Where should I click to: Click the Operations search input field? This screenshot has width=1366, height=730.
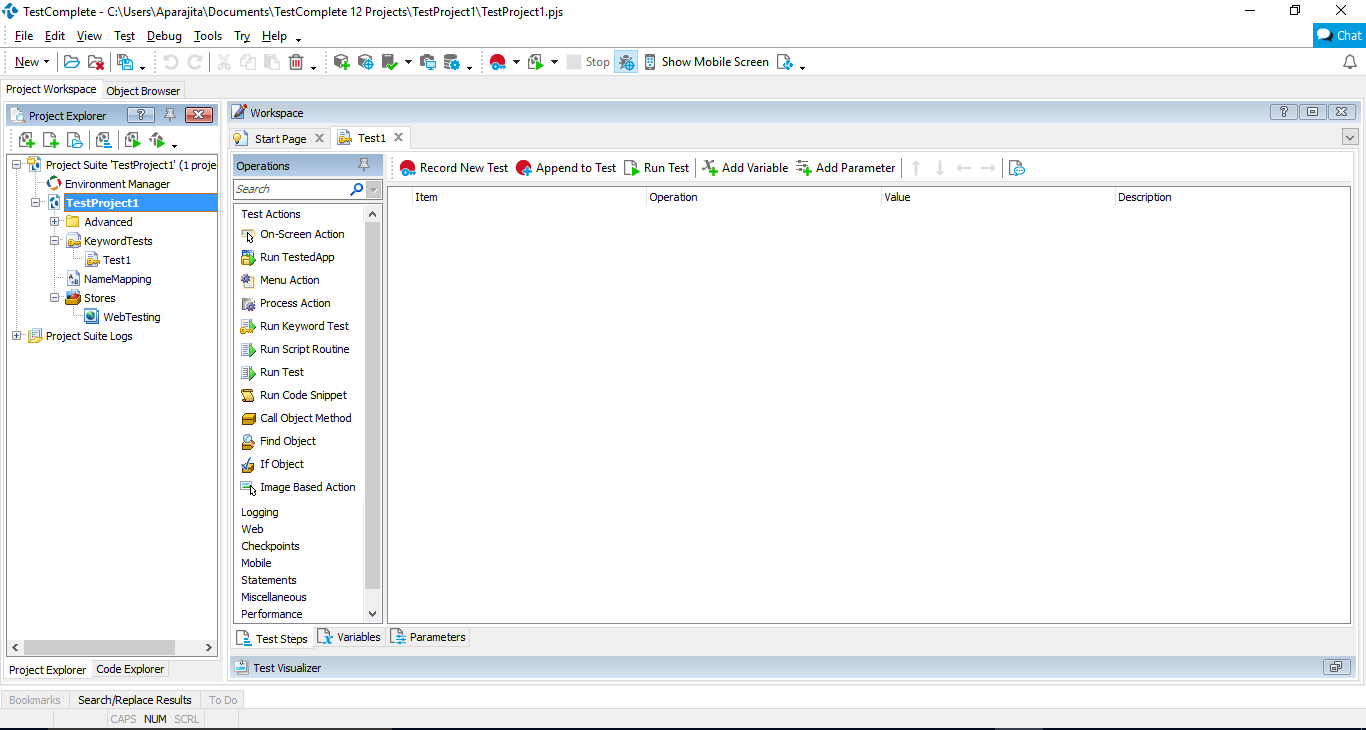pos(291,189)
